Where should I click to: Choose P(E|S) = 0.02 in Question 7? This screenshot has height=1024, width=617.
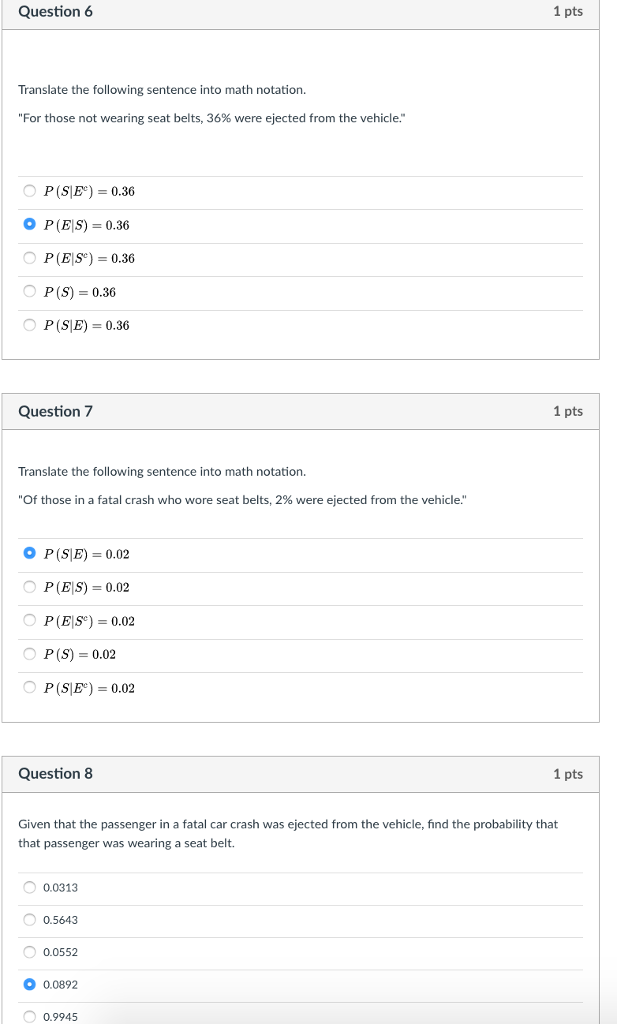[31, 588]
